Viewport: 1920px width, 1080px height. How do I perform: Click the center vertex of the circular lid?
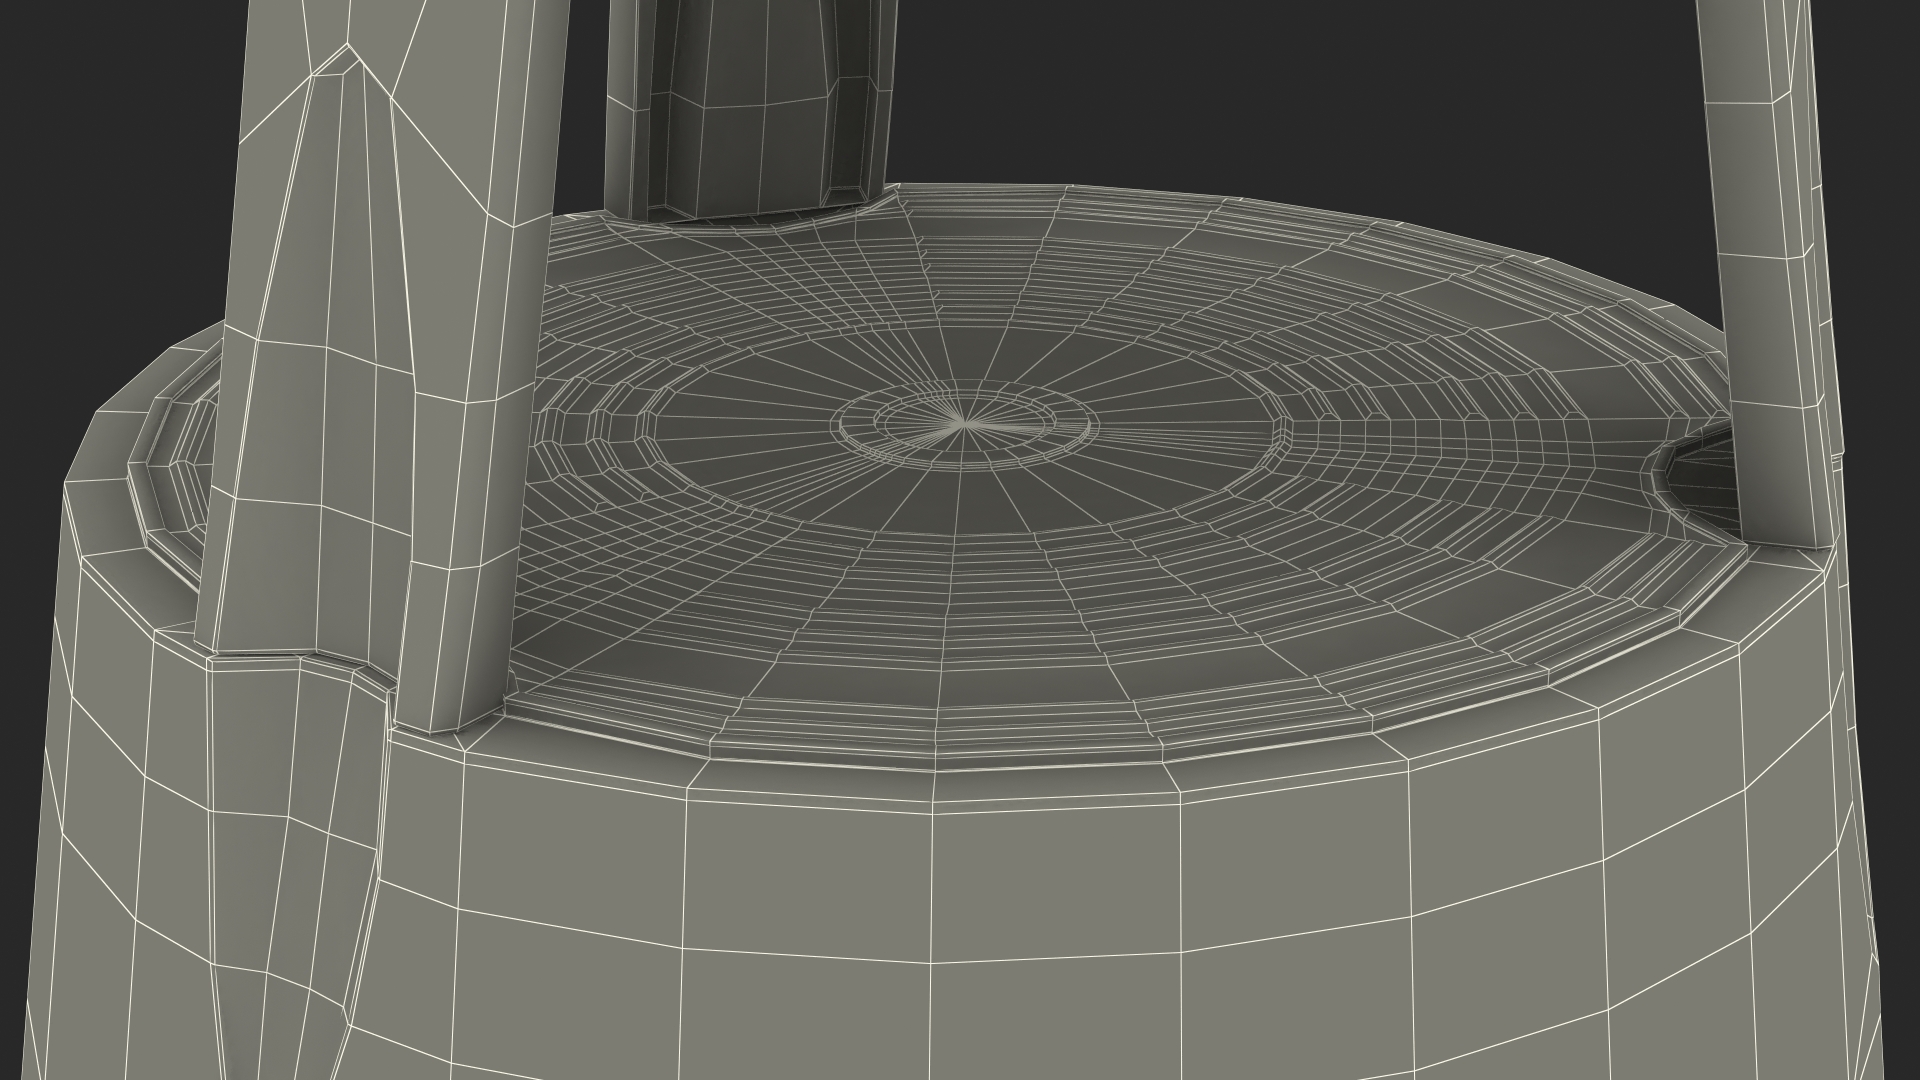click(963, 424)
